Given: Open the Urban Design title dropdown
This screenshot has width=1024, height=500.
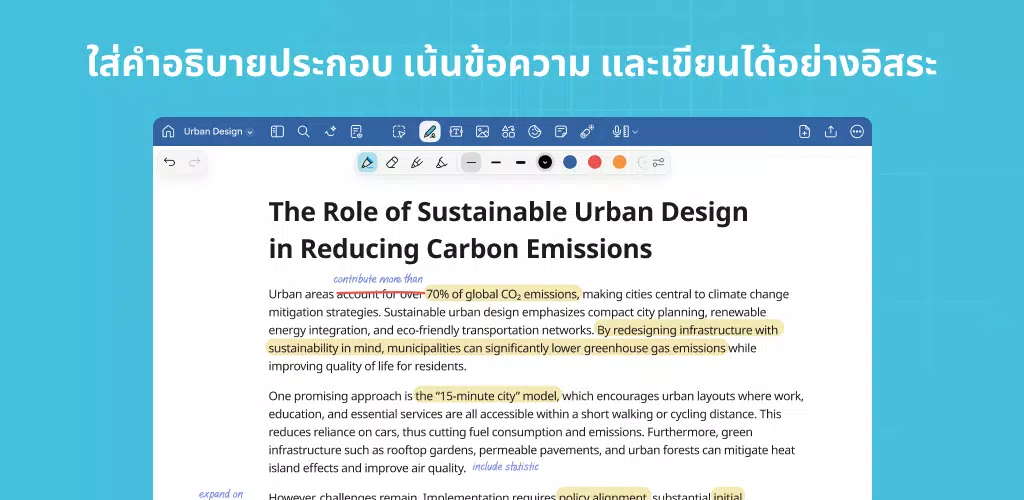Looking at the screenshot, I should coord(218,132).
